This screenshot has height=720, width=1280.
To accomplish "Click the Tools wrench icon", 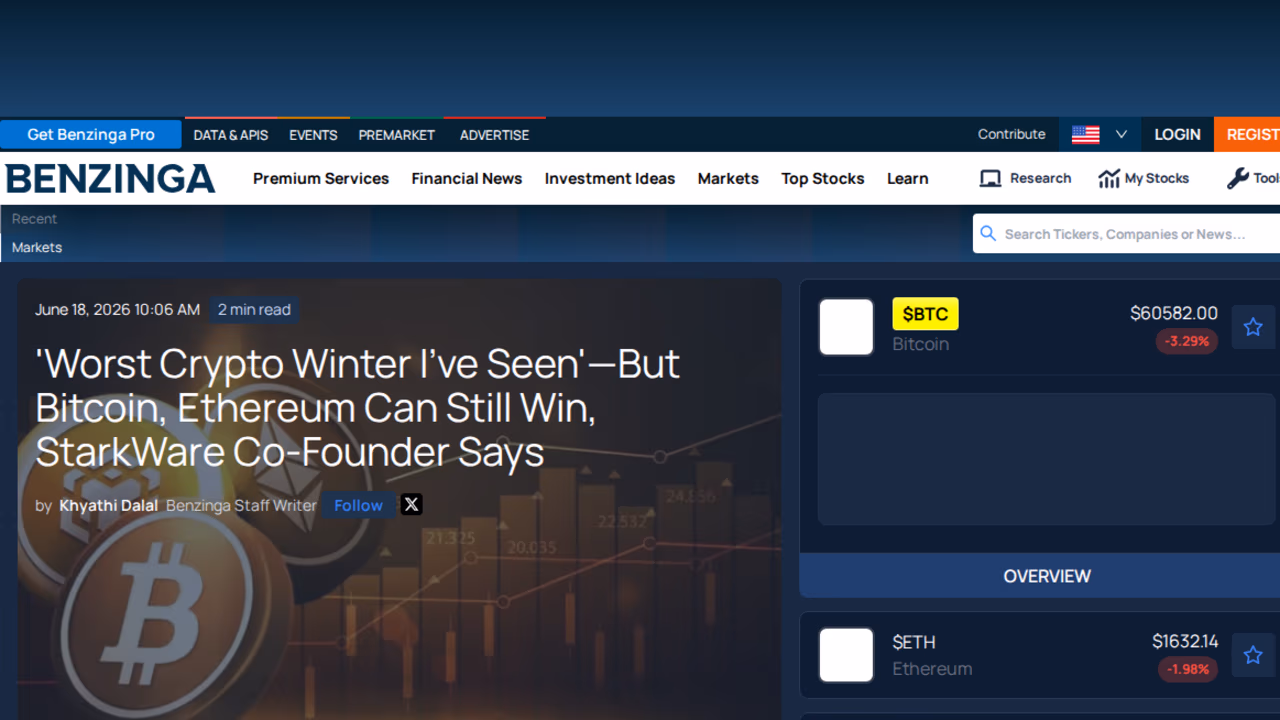I will point(1237,178).
